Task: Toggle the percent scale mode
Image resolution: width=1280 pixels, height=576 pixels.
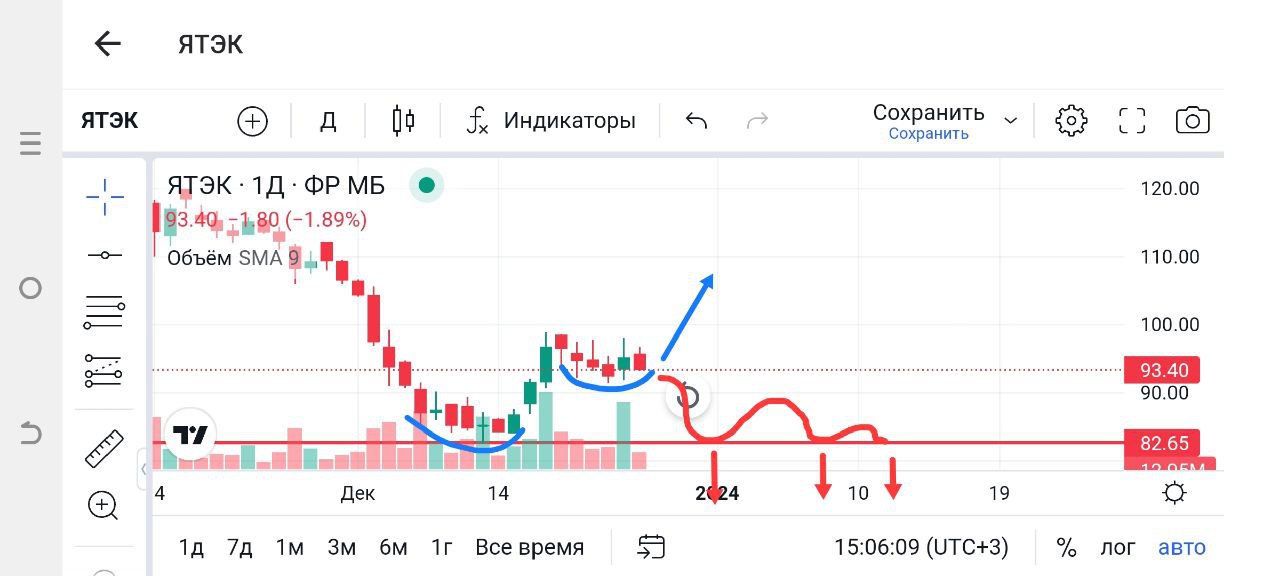Action: [x=1067, y=547]
